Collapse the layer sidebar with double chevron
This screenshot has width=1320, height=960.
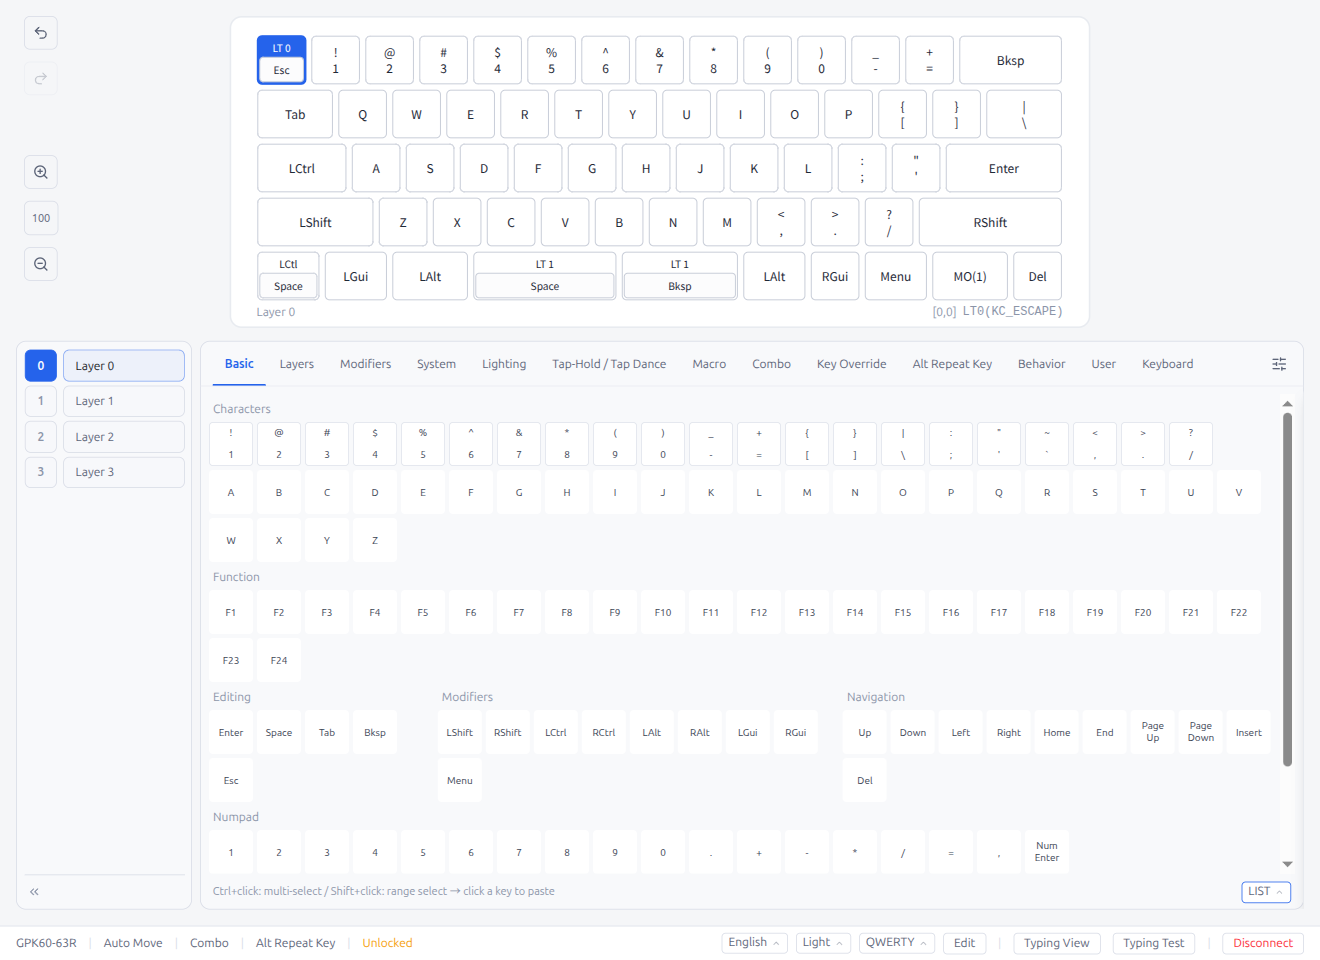[34, 891]
